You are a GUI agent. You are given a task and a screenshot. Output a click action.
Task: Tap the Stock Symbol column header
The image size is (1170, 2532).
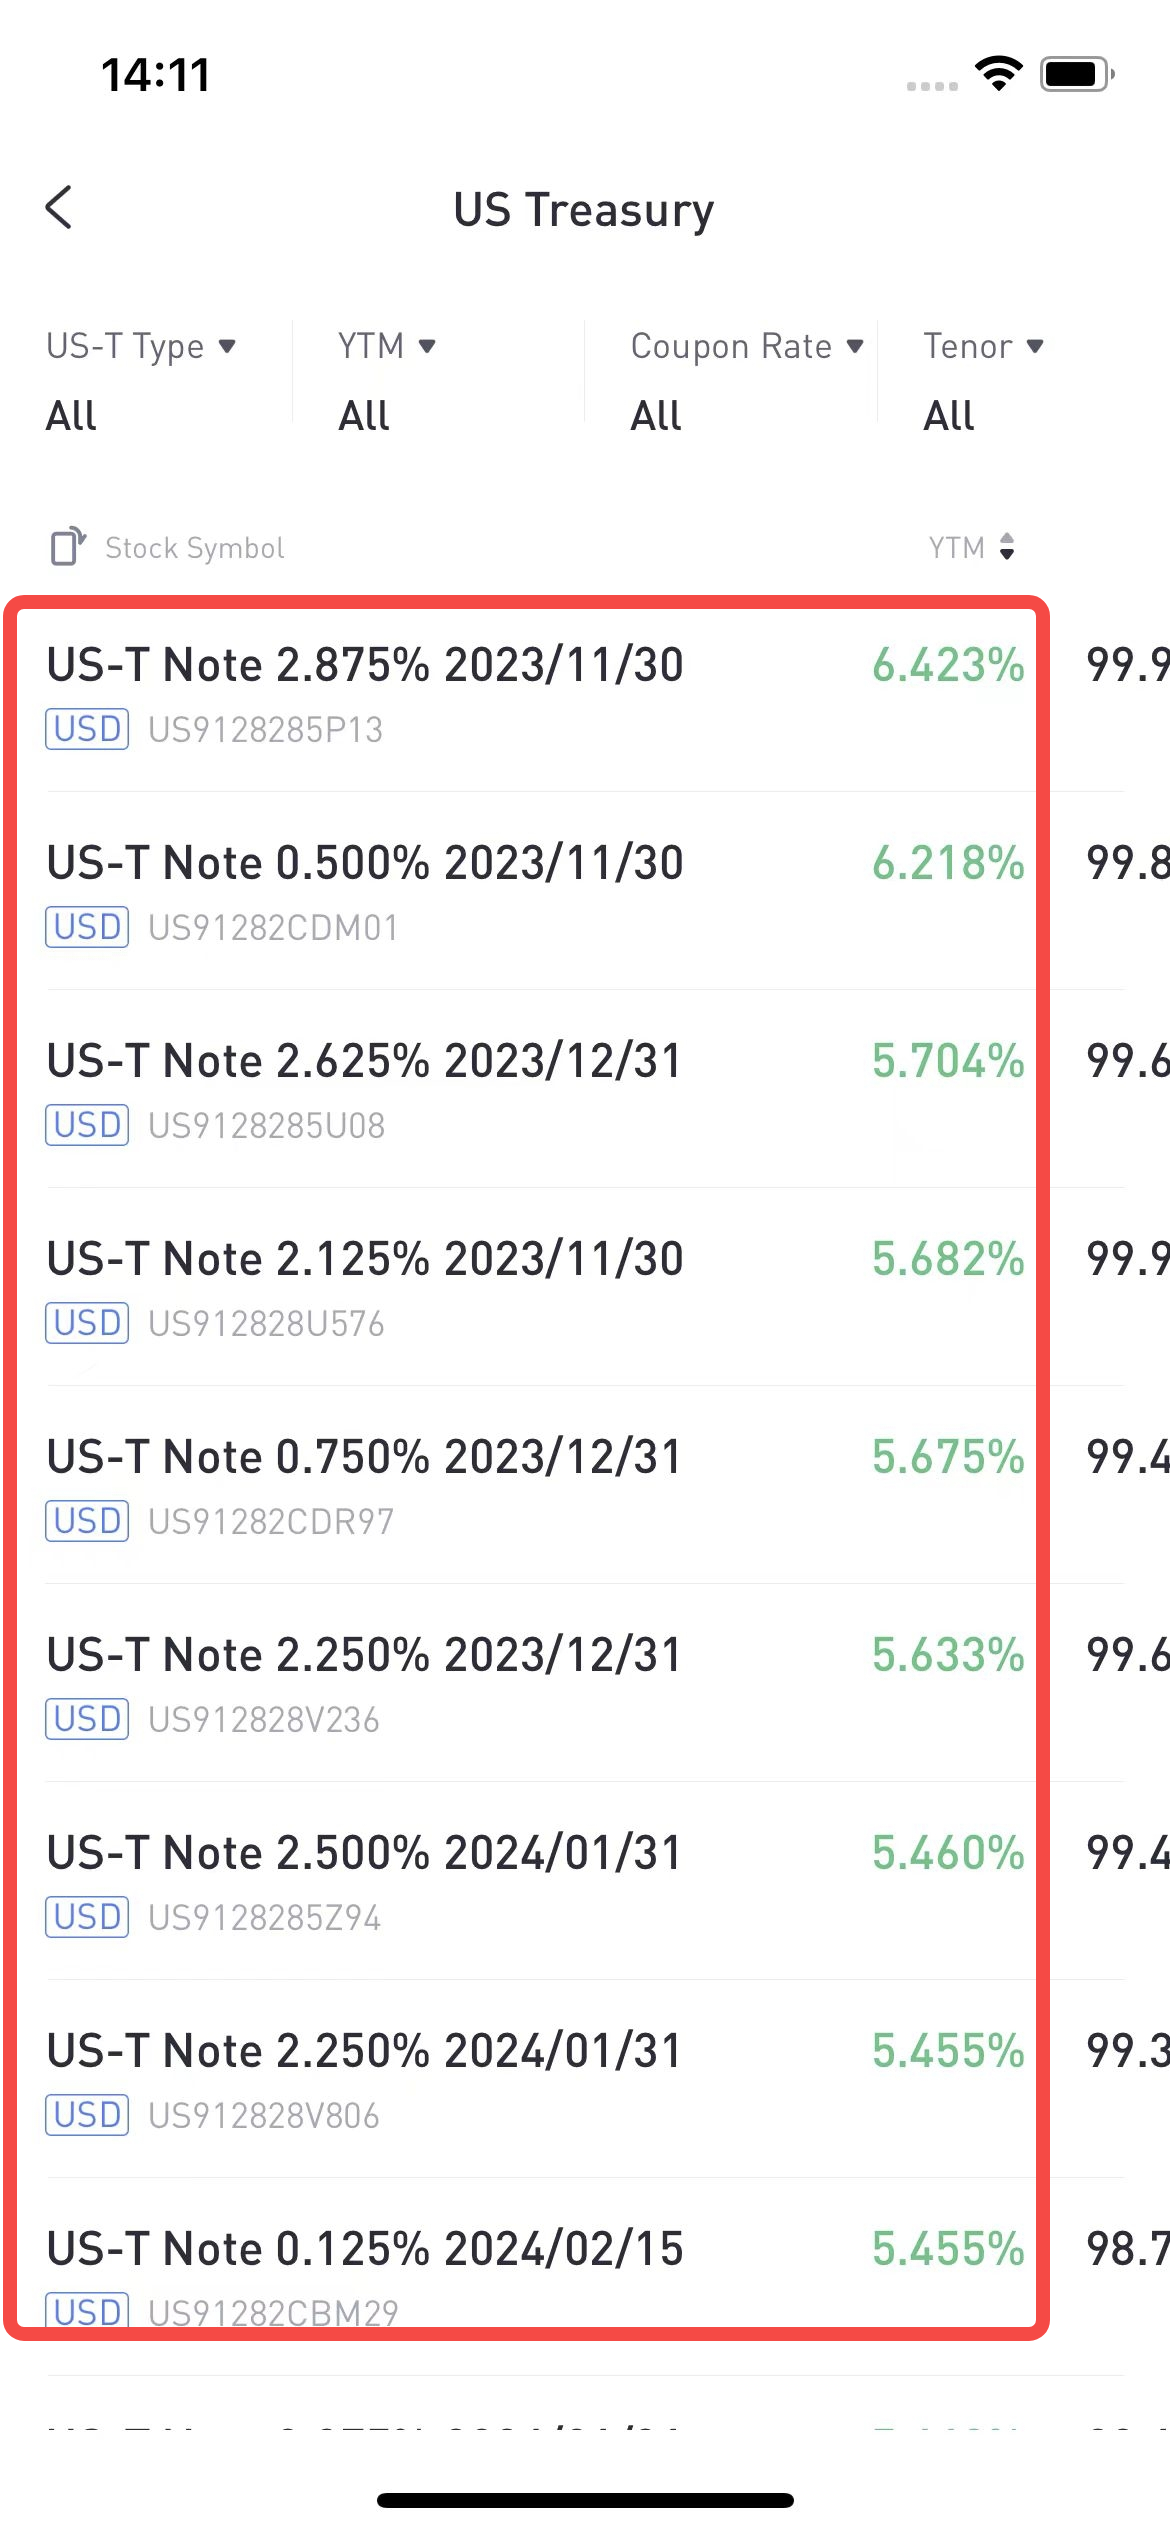[x=195, y=548]
